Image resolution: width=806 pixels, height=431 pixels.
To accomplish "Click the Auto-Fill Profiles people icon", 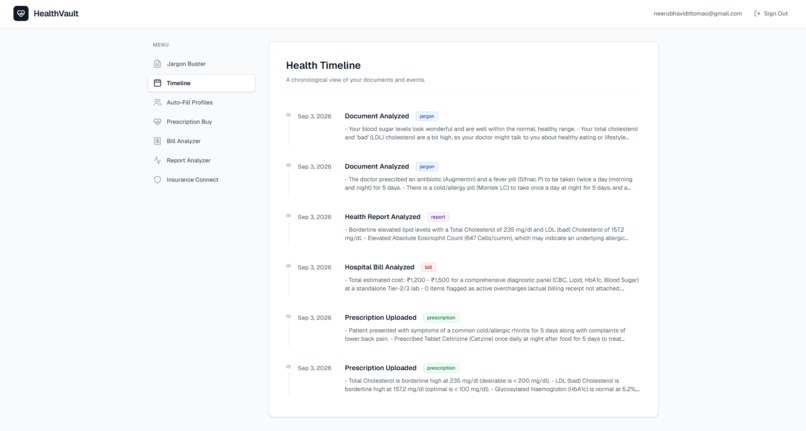I will (x=157, y=102).
